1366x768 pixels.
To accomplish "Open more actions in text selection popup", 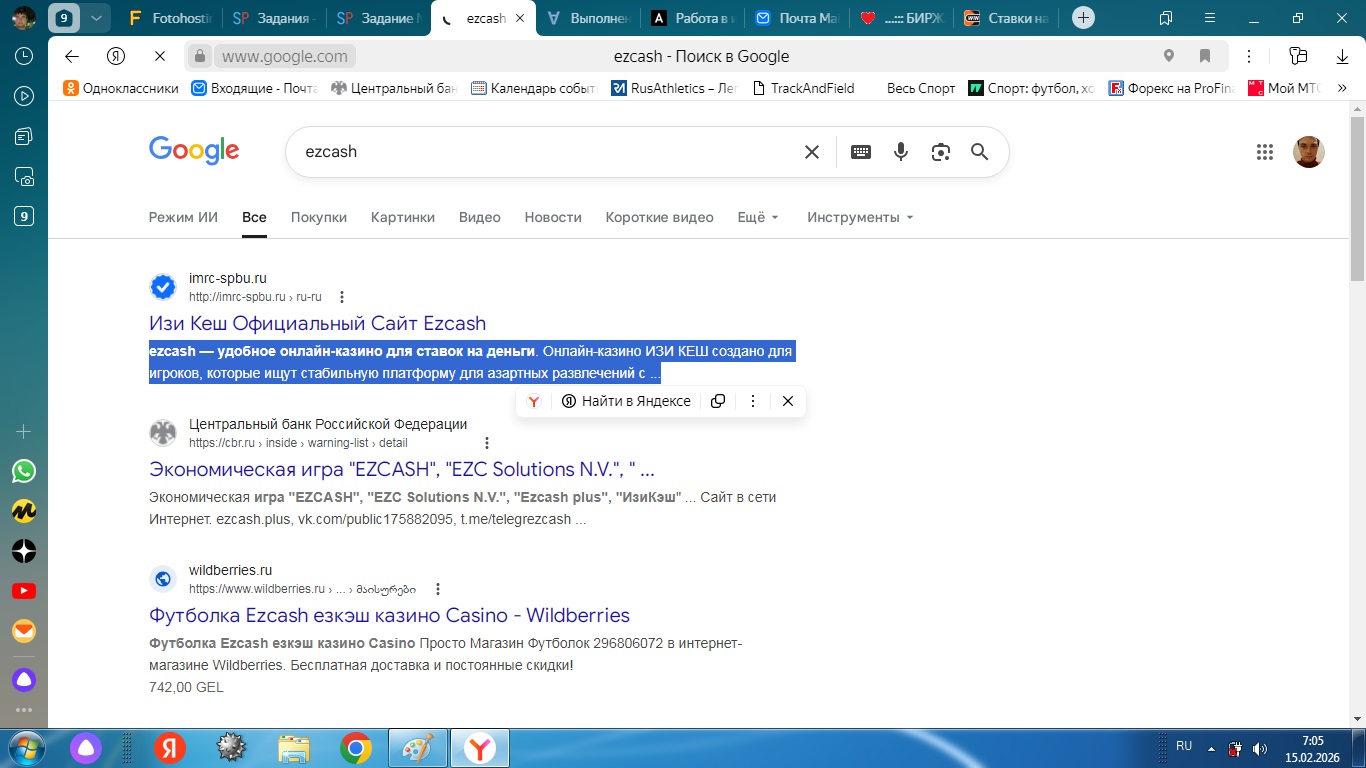I will (x=753, y=401).
